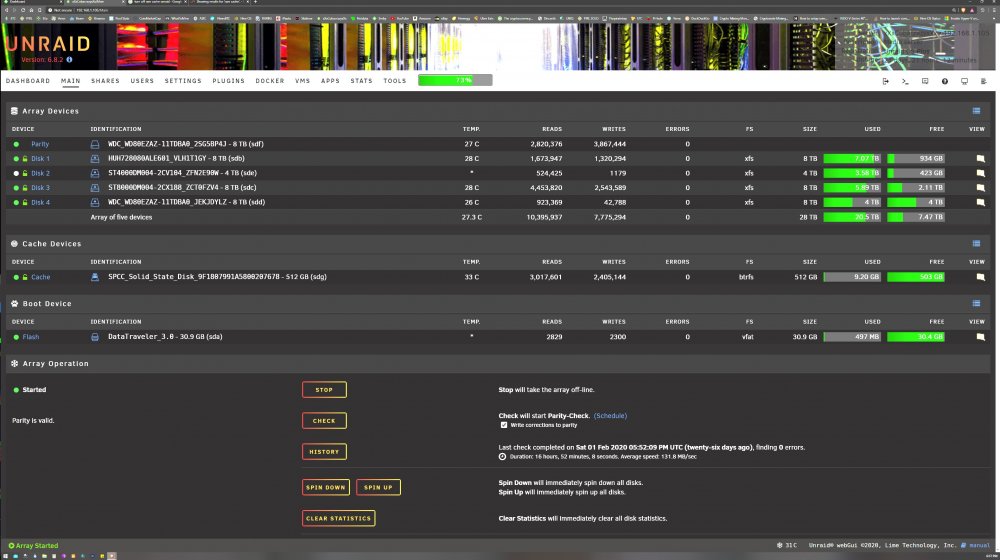
Task: Toggle the Boot Device list view icon
Action: coord(976,304)
